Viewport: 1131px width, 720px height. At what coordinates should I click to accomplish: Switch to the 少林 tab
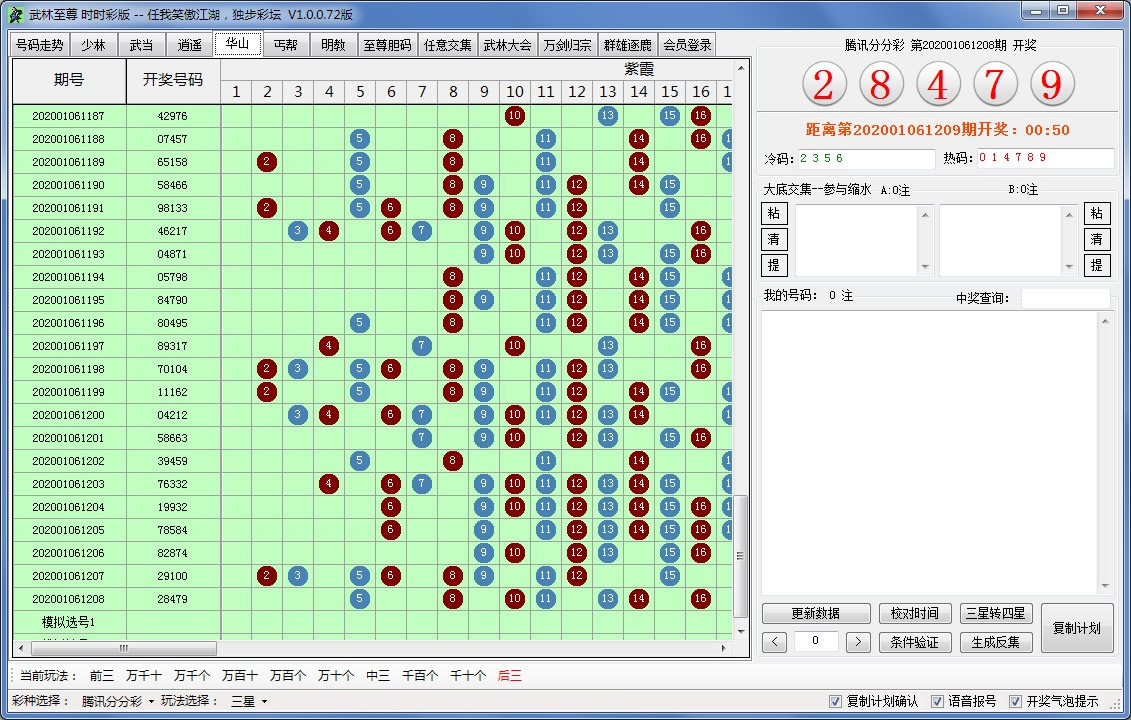point(93,45)
